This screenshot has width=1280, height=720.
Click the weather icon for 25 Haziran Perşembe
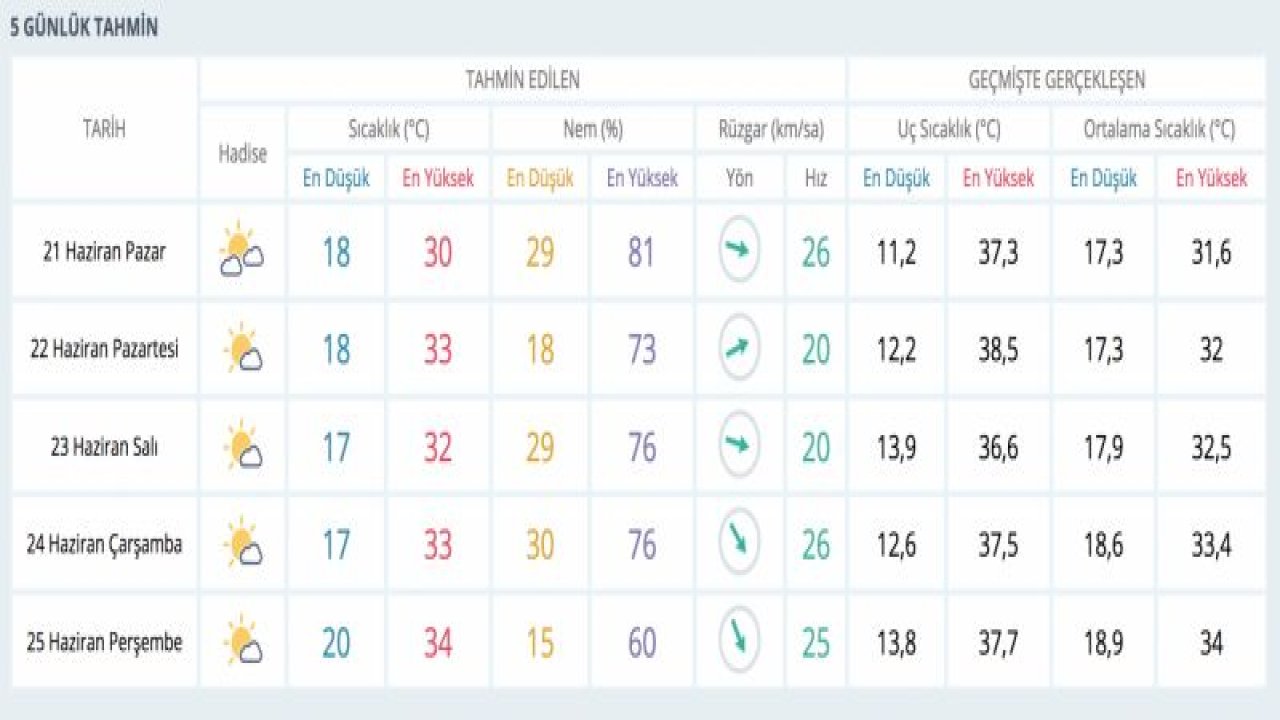[x=242, y=642]
